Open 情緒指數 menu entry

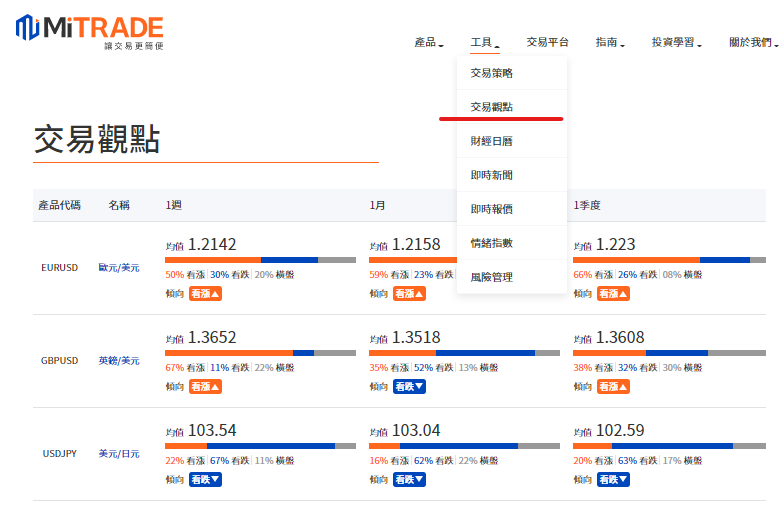[492, 243]
